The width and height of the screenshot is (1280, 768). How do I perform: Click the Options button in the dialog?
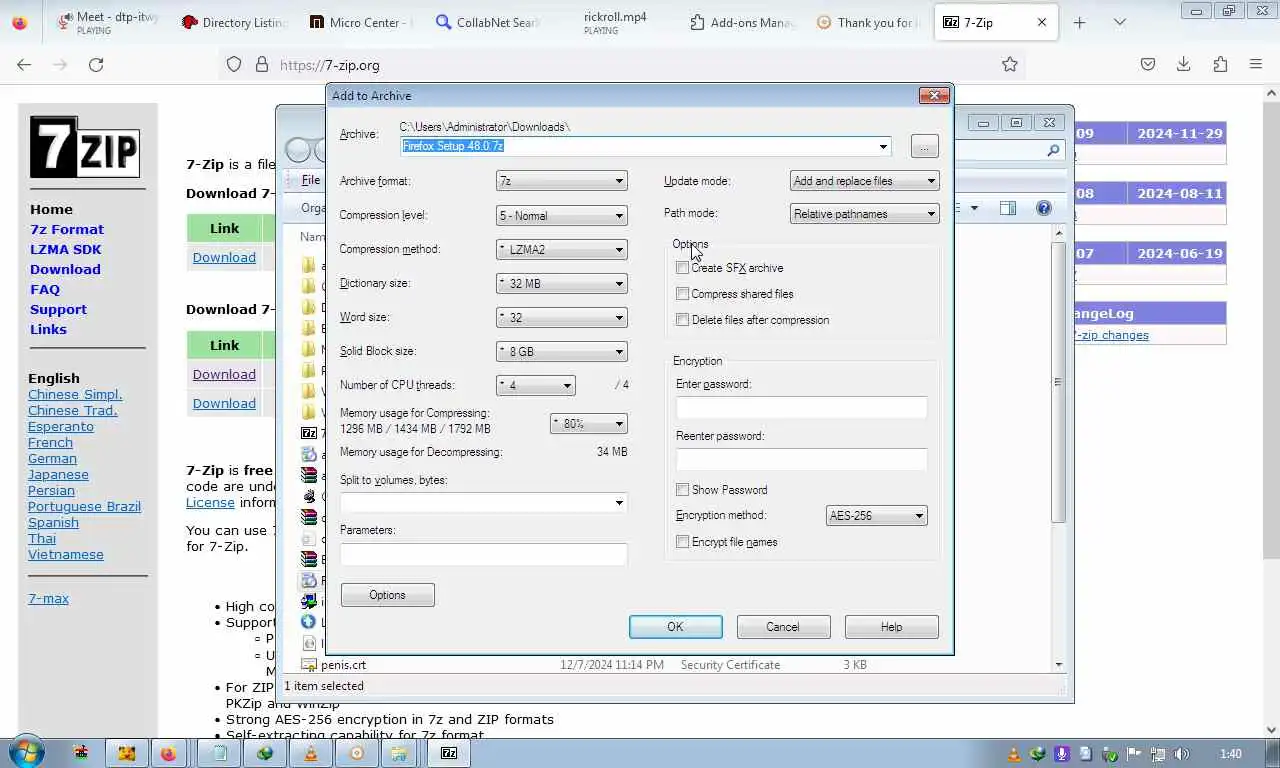tap(387, 595)
